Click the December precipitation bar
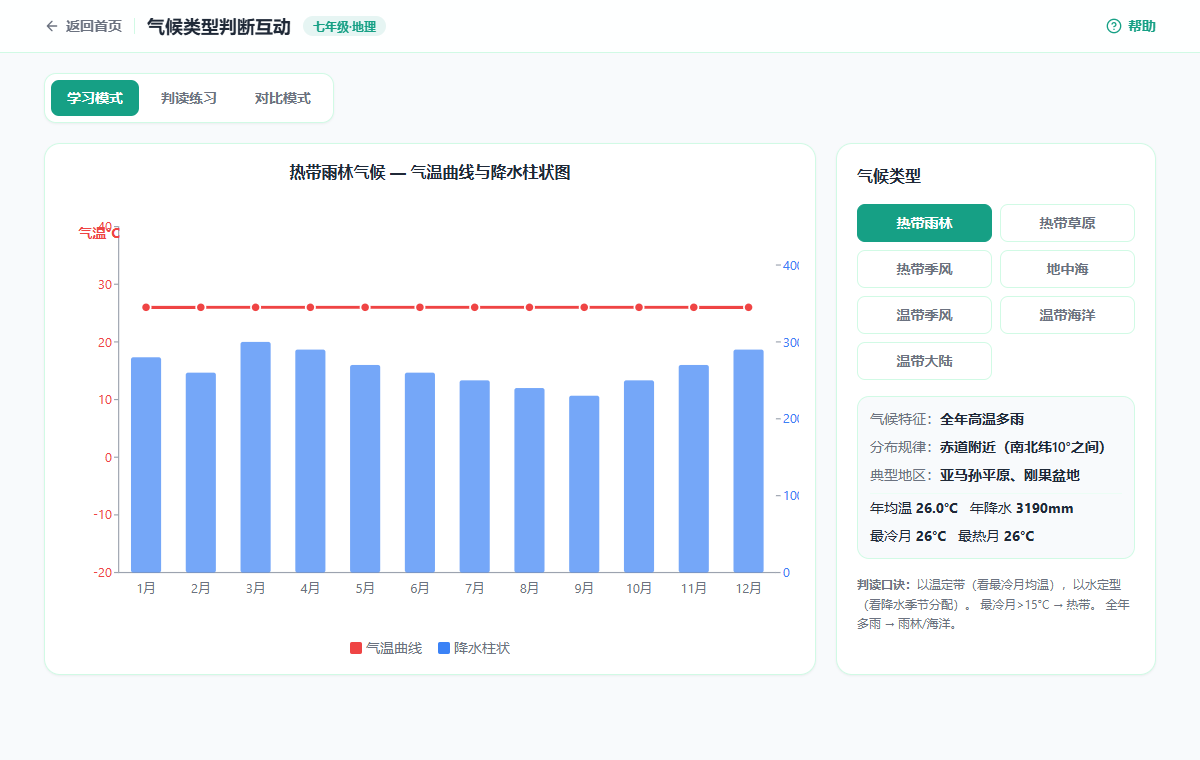The image size is (1200, 760). click(x=748, y=461)
